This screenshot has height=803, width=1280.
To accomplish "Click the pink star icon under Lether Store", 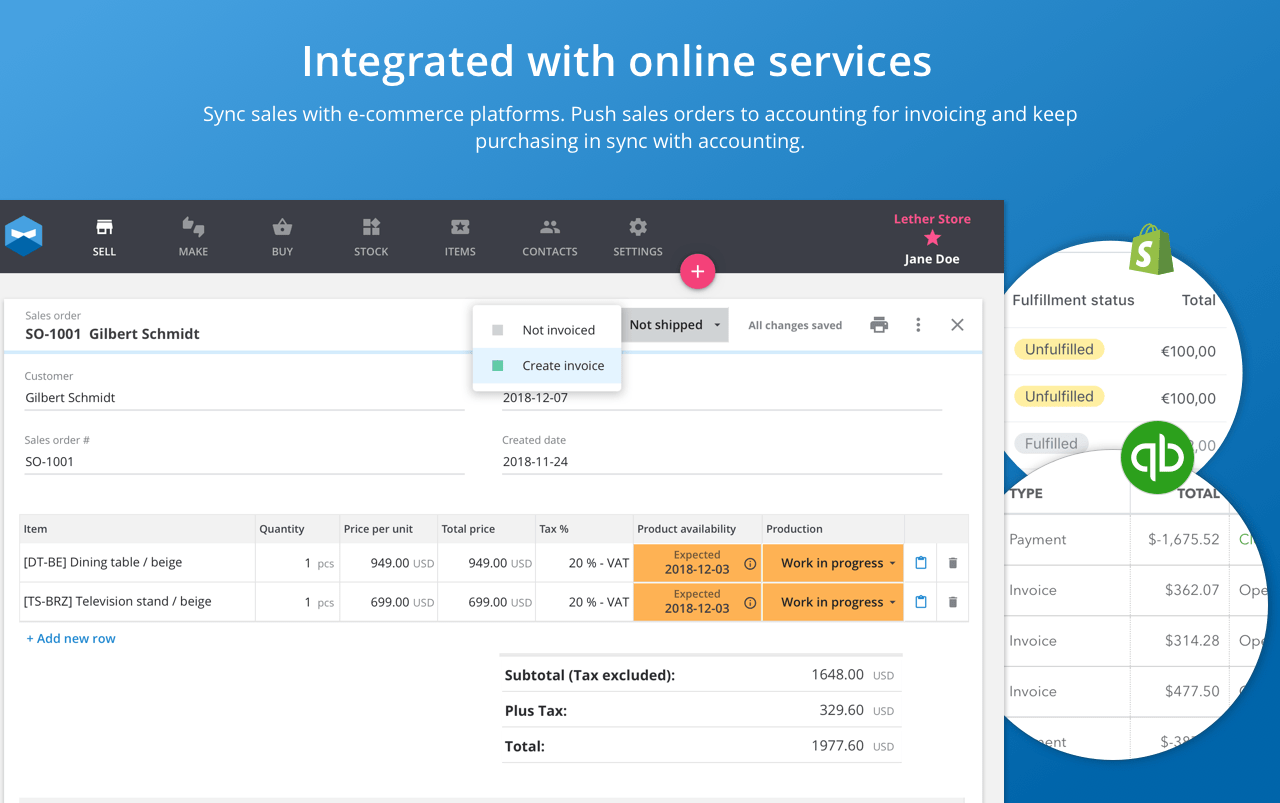I will point(932,238).
